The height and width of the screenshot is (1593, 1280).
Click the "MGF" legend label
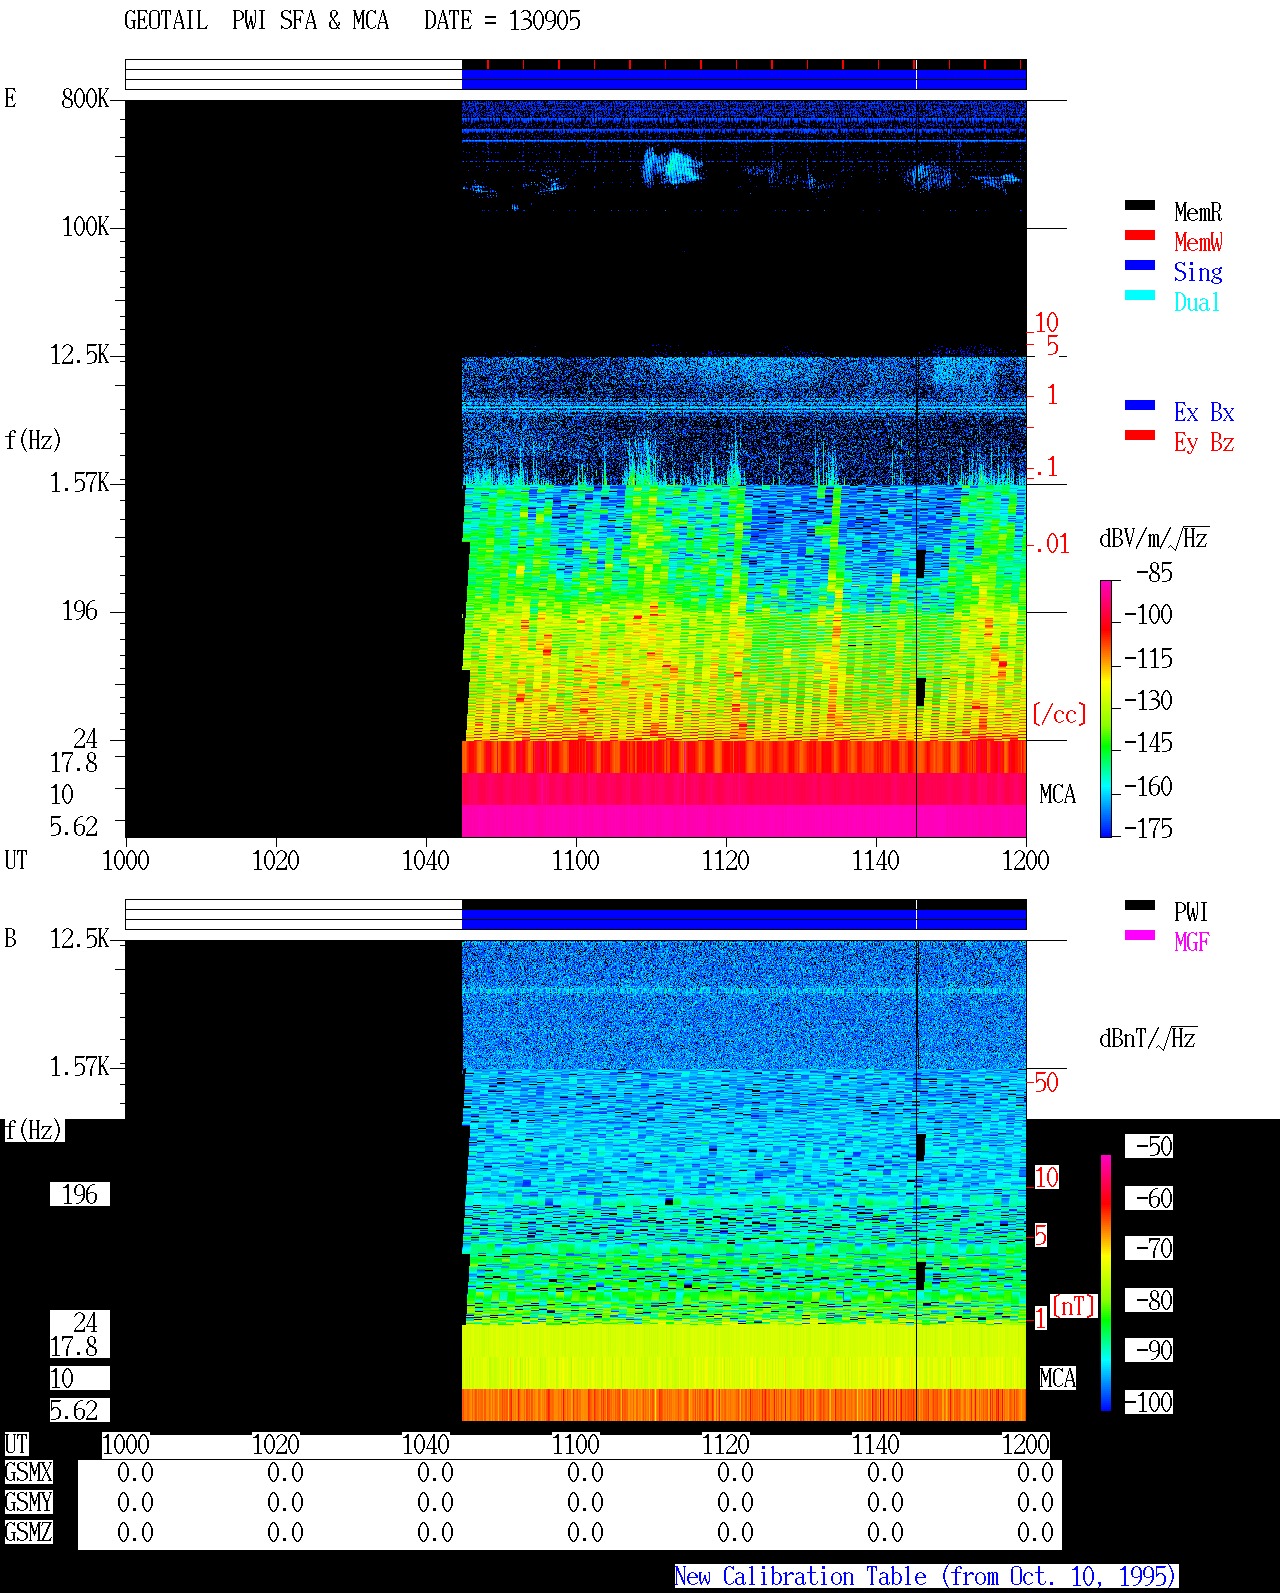tap(1192, 942)
